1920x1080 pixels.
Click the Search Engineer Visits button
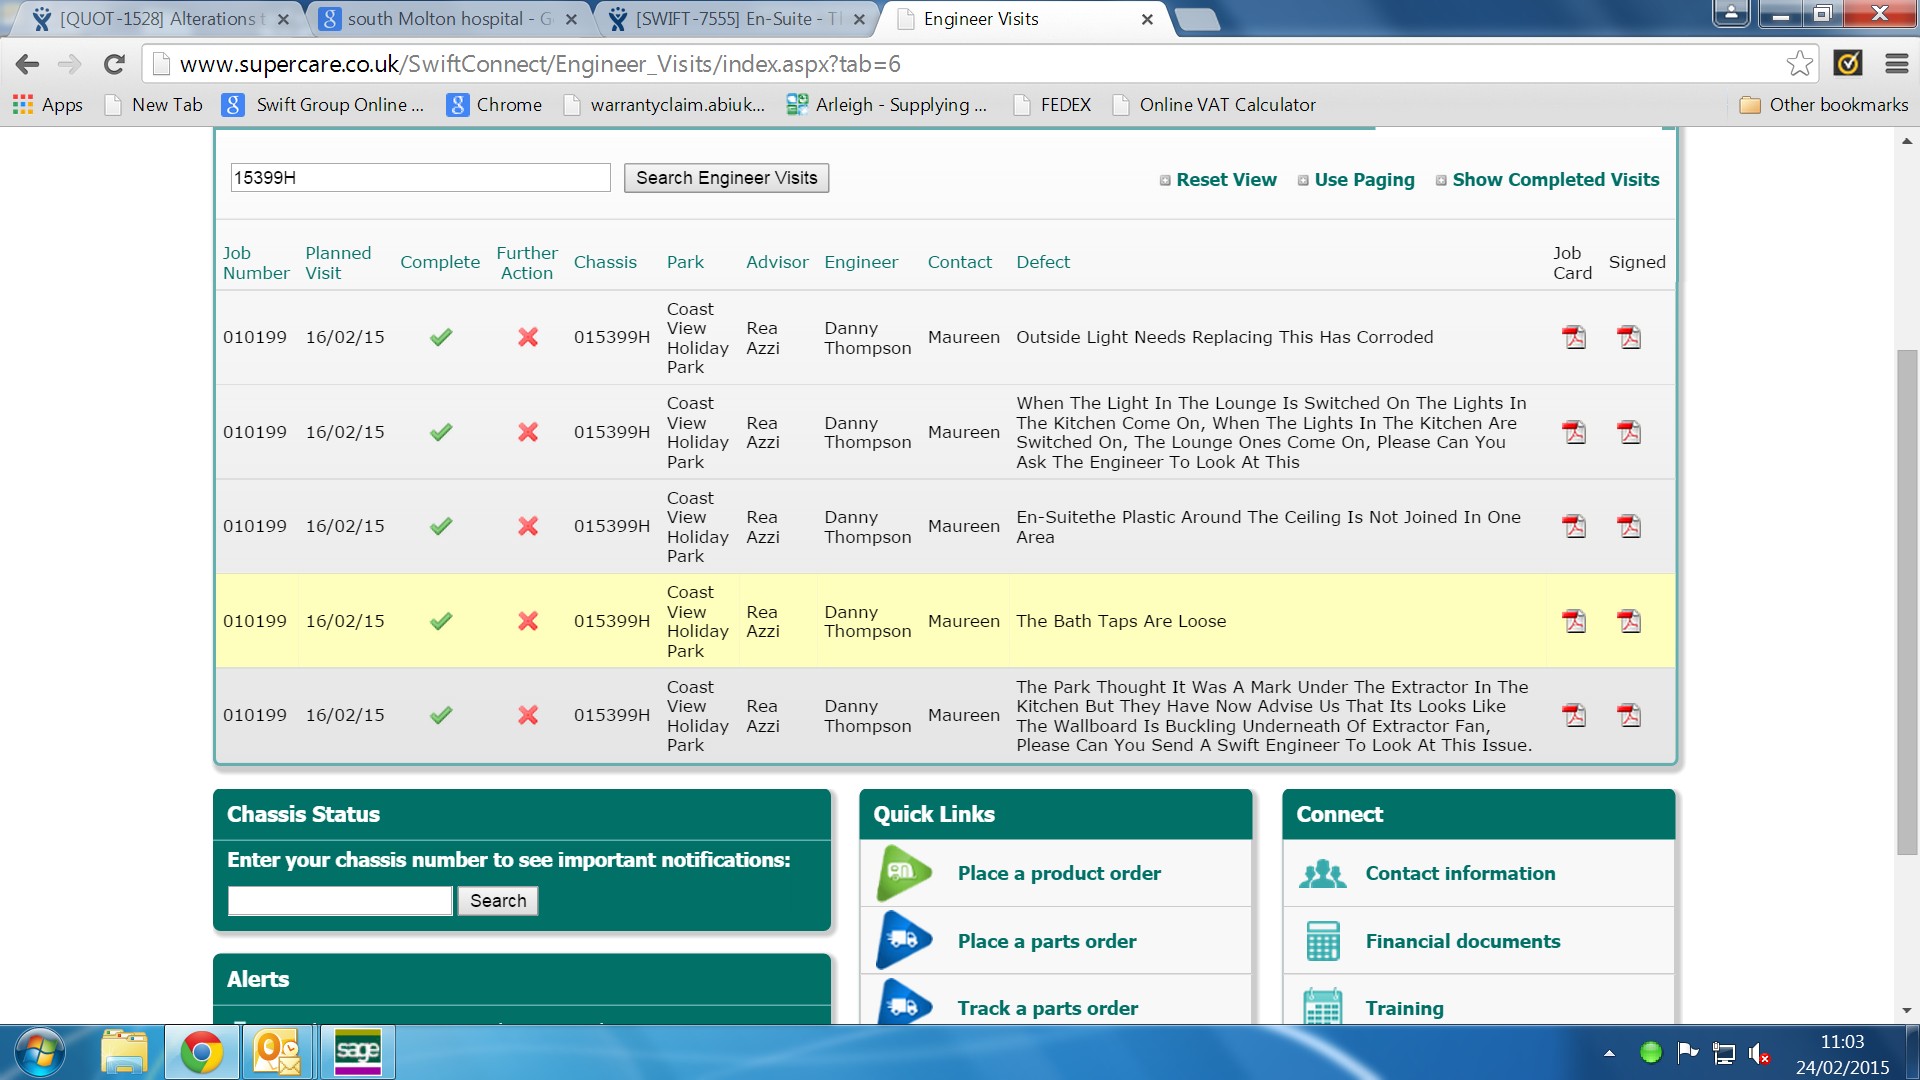[x=726, y=178]
